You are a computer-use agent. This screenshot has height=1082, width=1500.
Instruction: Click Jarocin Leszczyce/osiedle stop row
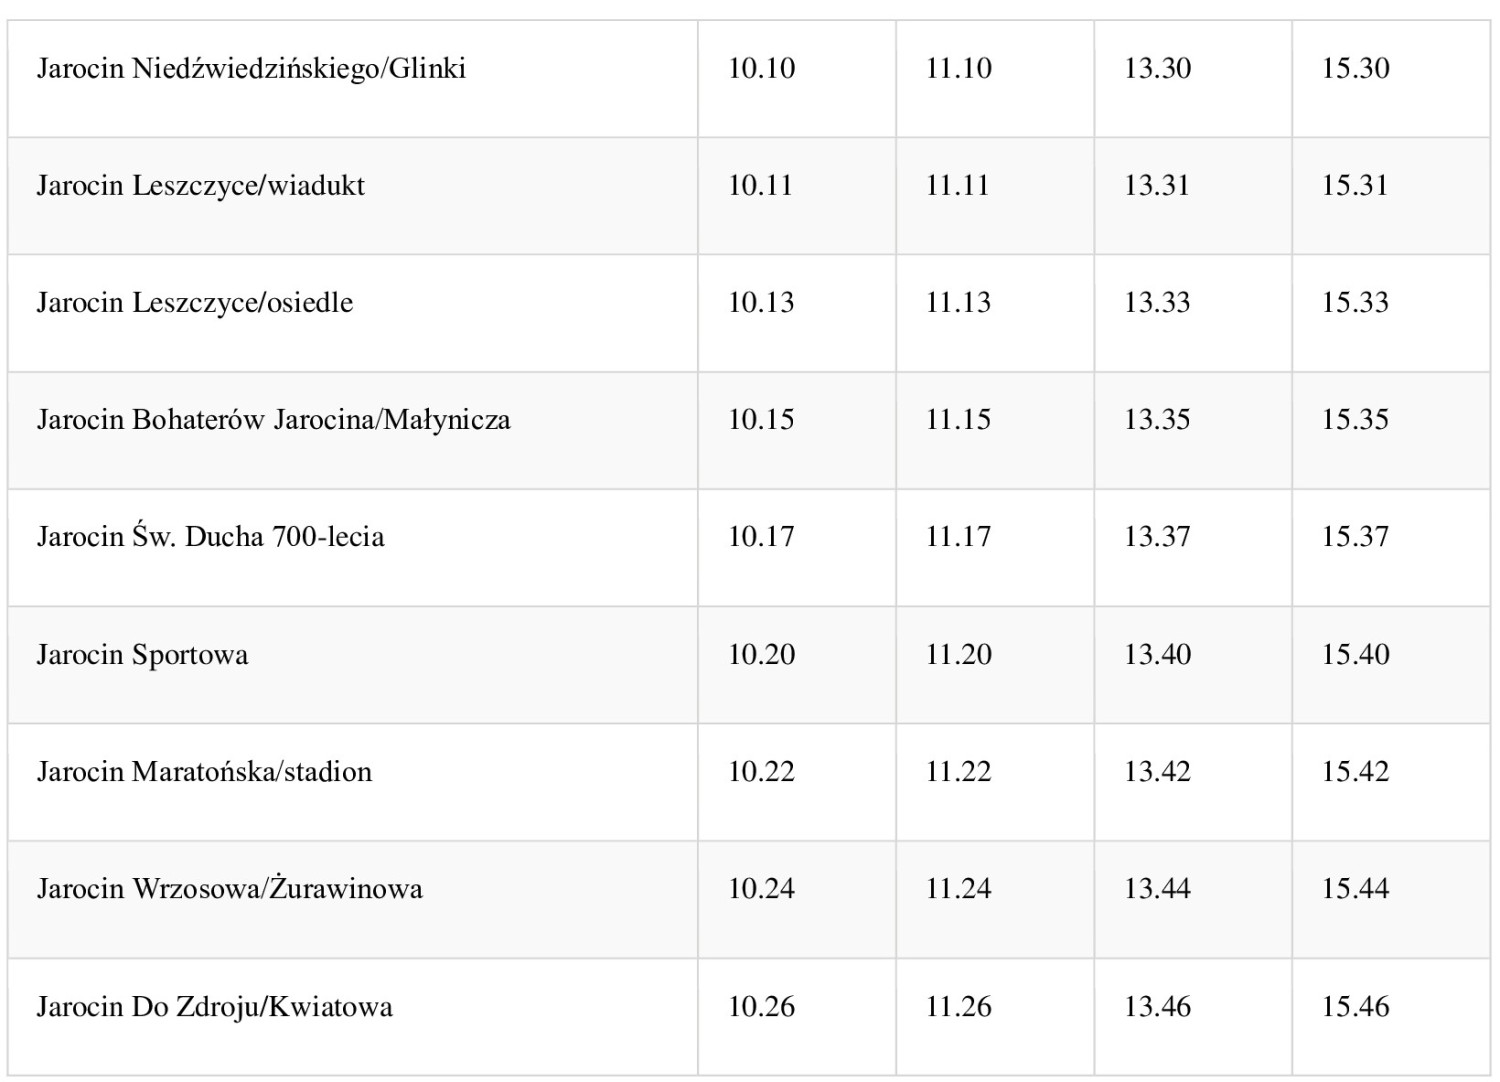pos(195,303)
